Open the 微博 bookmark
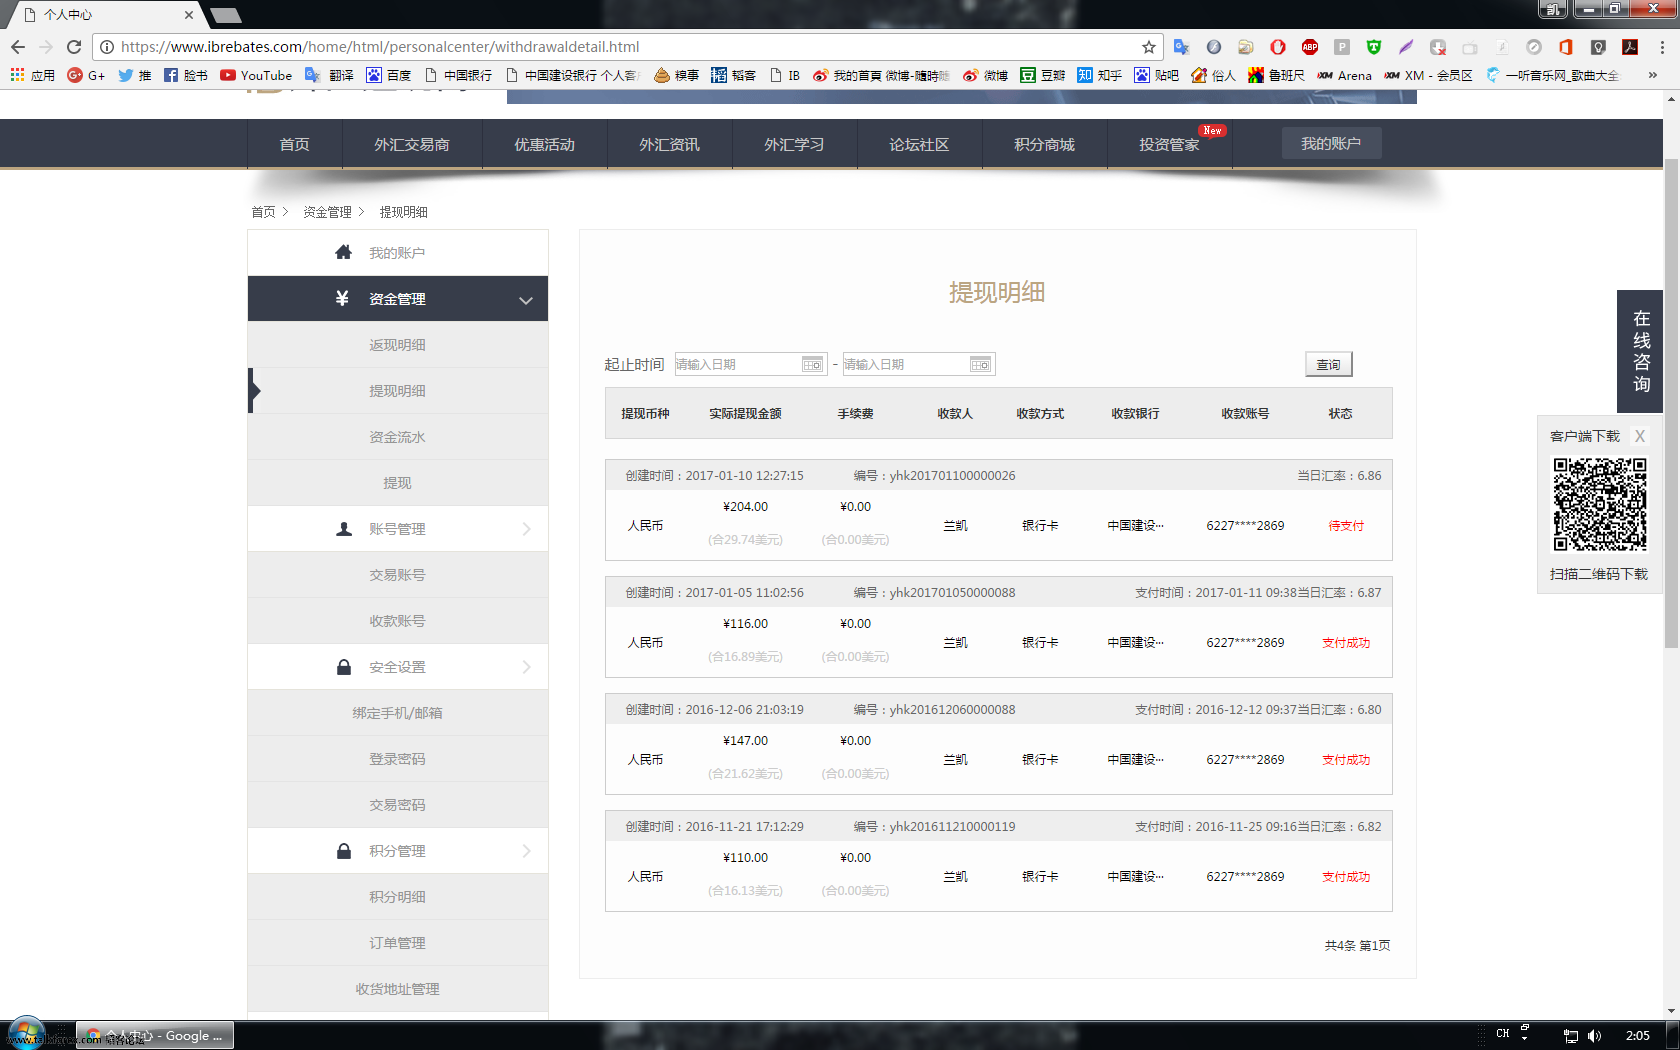The image size is (1680, 1050). coord(985,75)
